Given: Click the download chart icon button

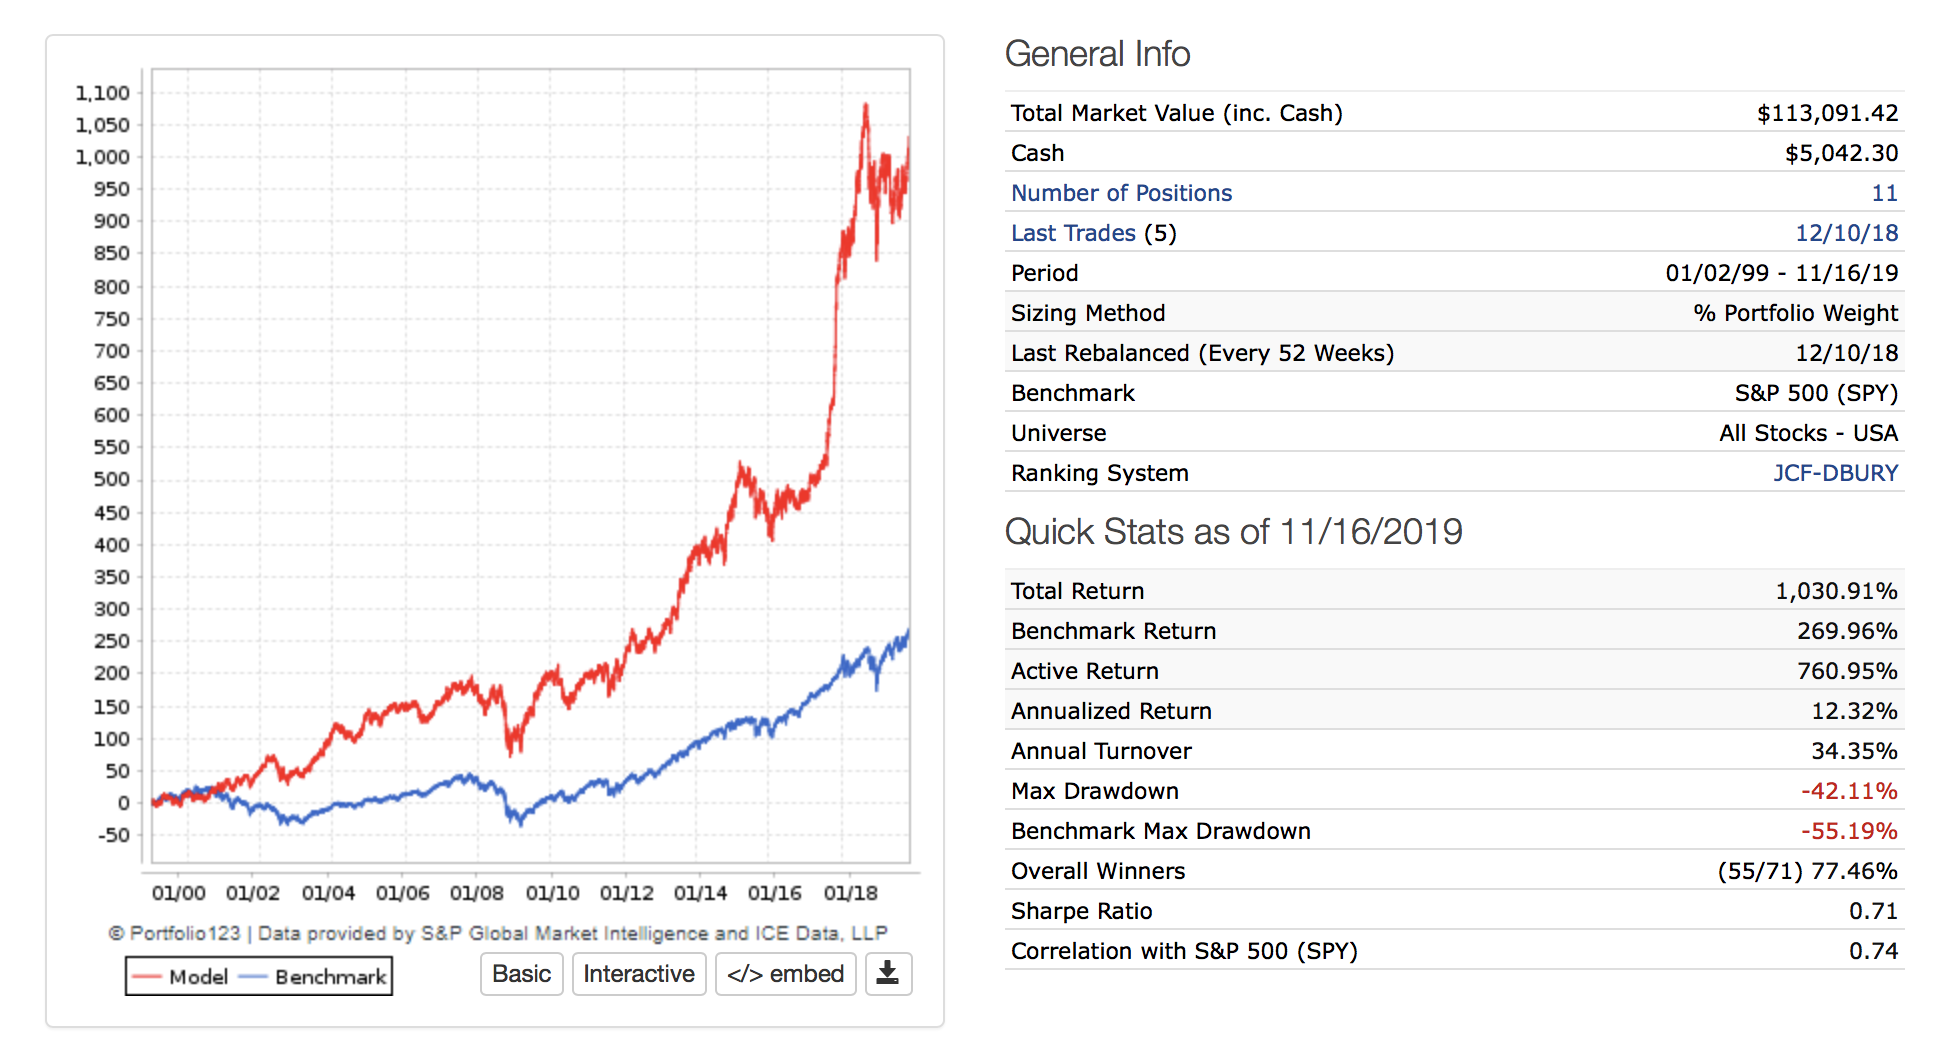Looking at the screenshot, I should coord(887,974).
